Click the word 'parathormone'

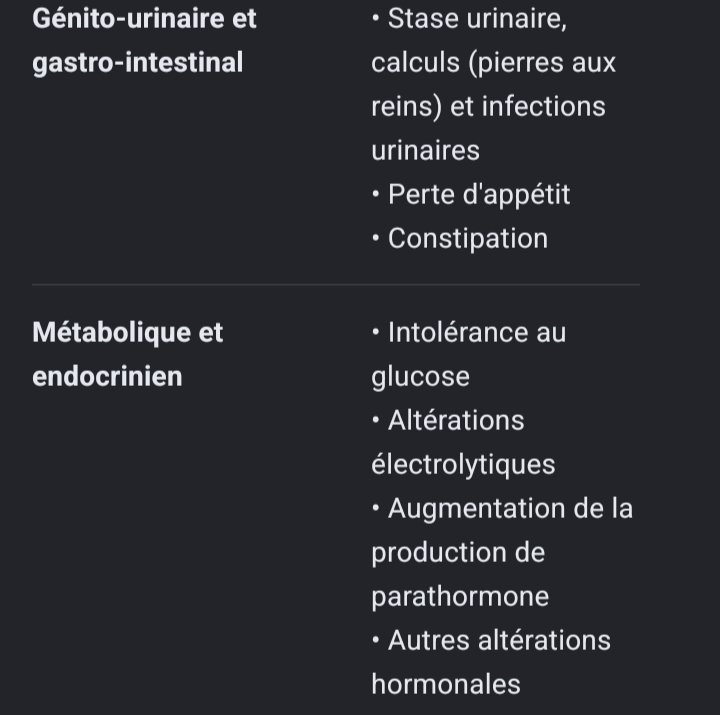[460, 597]
